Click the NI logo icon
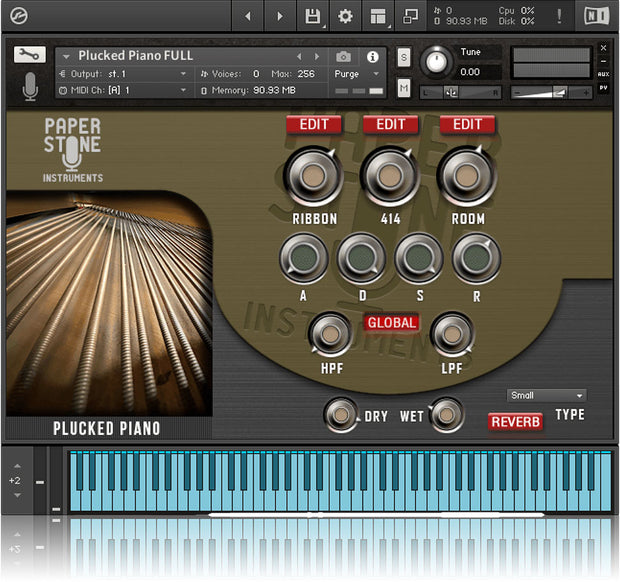This screenshot has width=620, height=582. click(x=596, y=16)
